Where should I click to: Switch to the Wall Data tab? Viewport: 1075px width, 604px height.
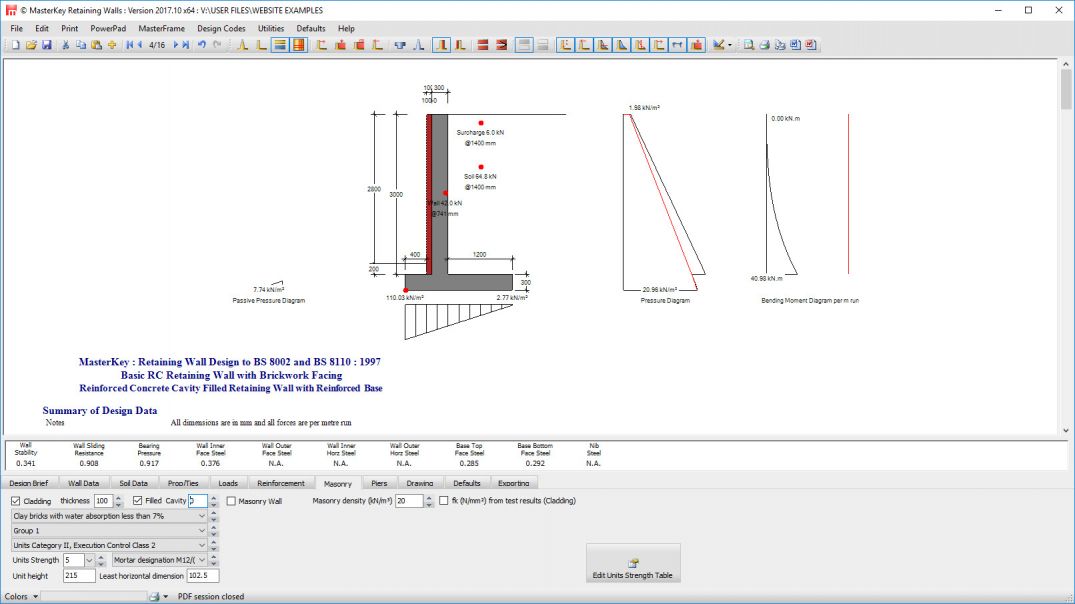84,483
